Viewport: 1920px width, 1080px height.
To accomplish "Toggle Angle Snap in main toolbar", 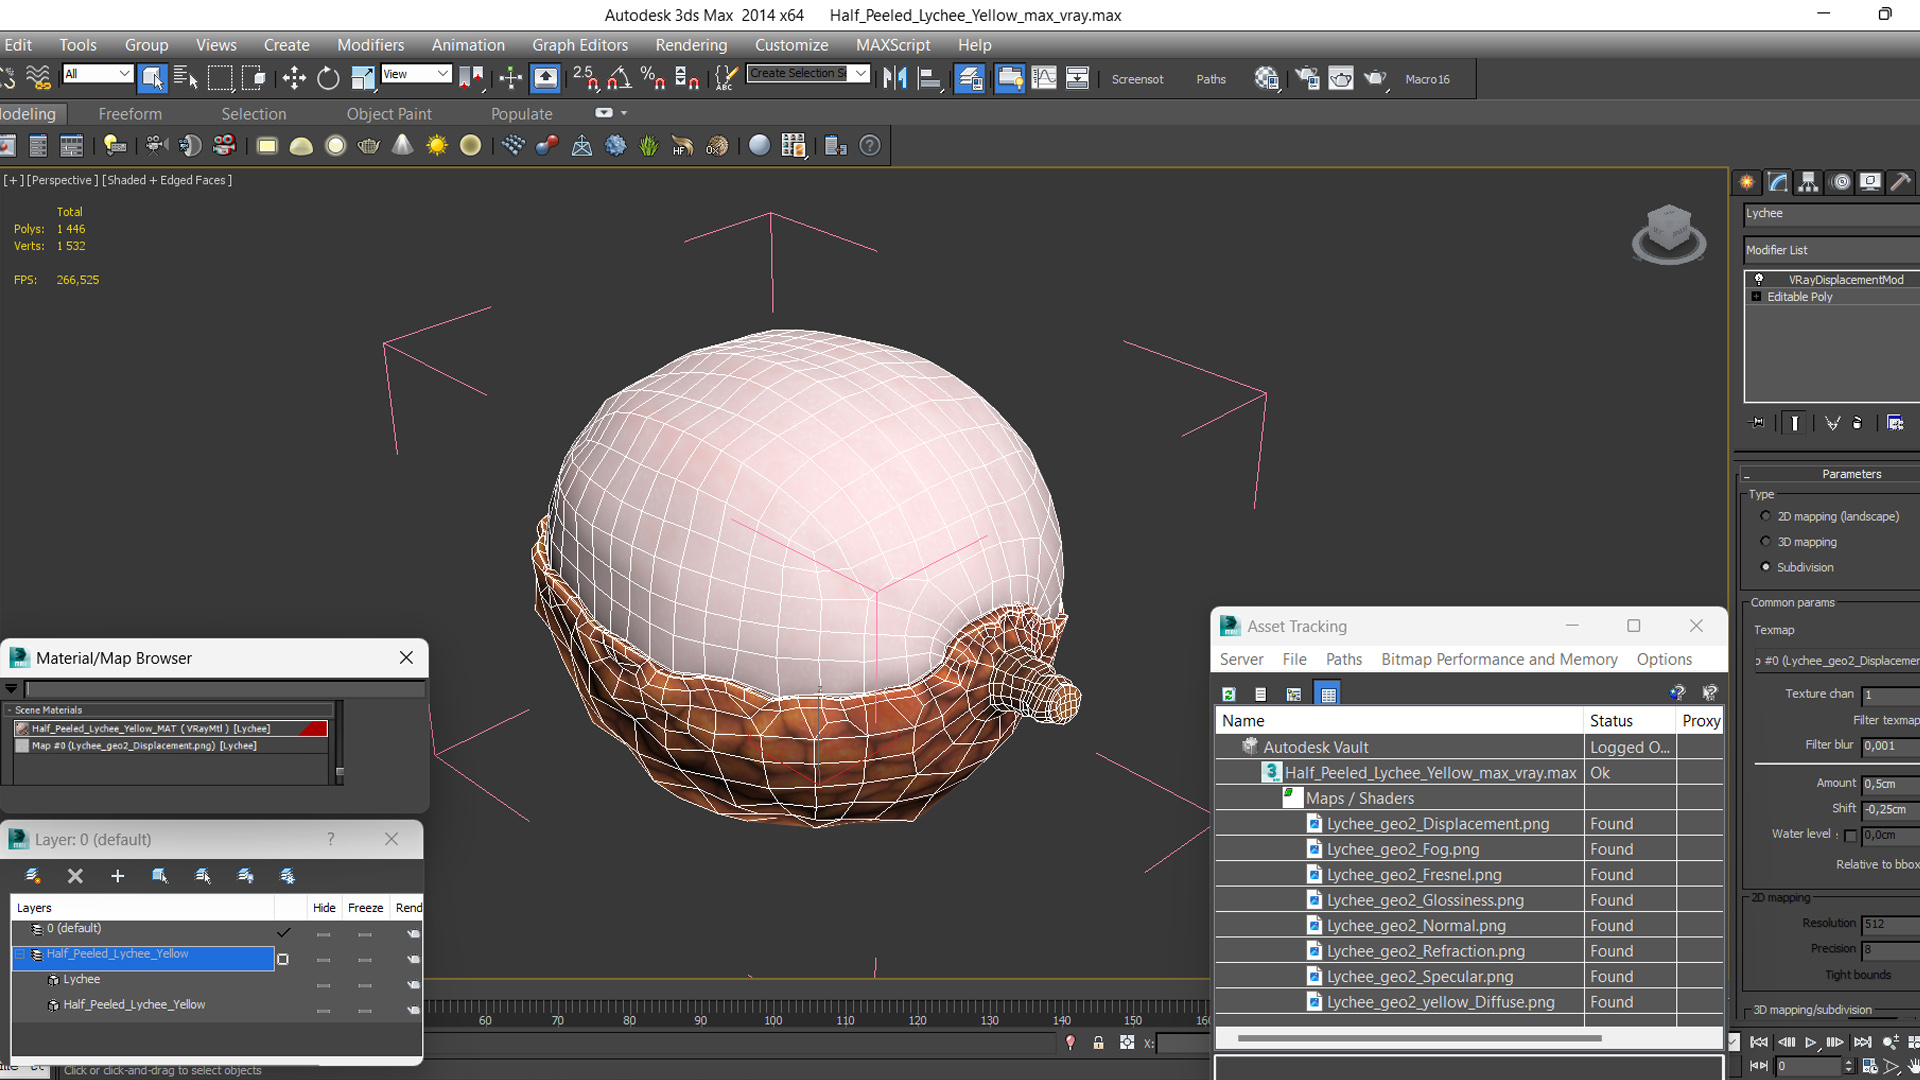I will tap(619, 78).
